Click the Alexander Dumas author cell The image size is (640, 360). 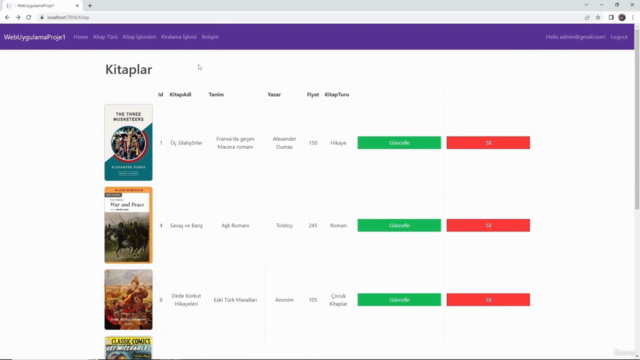(284, 143)
